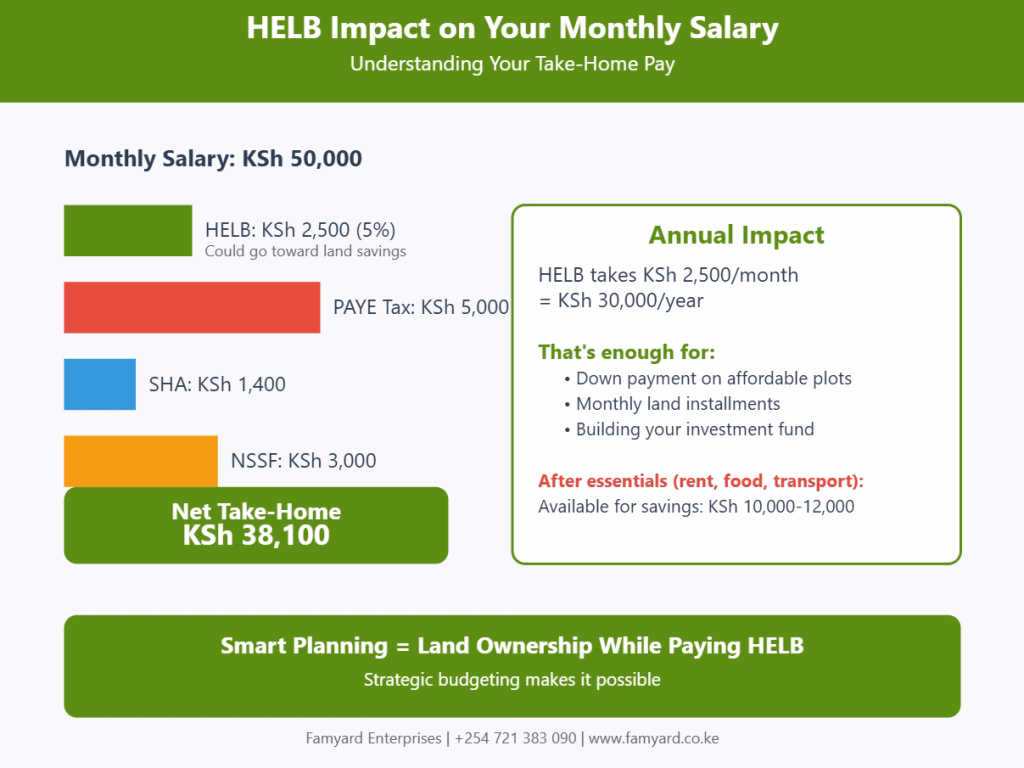
Task: Click the Monthly Salary: KSh 50,000 heading
Action: [x=213, y=159]
